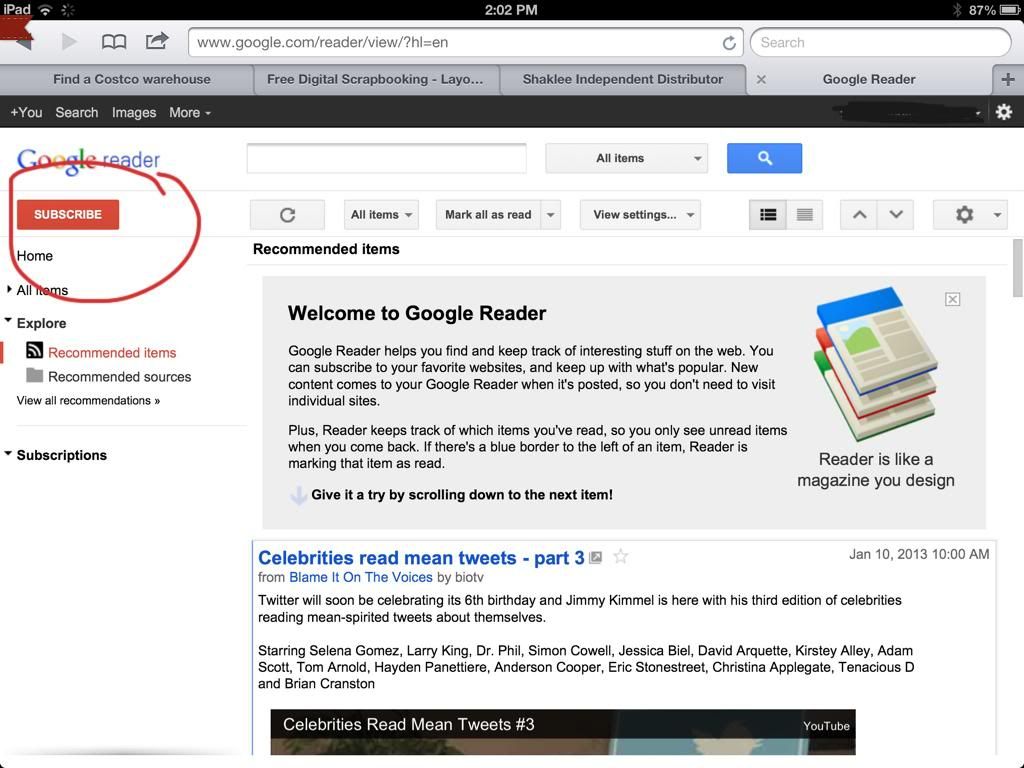The width and height of the screenshot is (1024, 768).
Task: Select Recommended sources in sidebar
Action: point(120,377)
